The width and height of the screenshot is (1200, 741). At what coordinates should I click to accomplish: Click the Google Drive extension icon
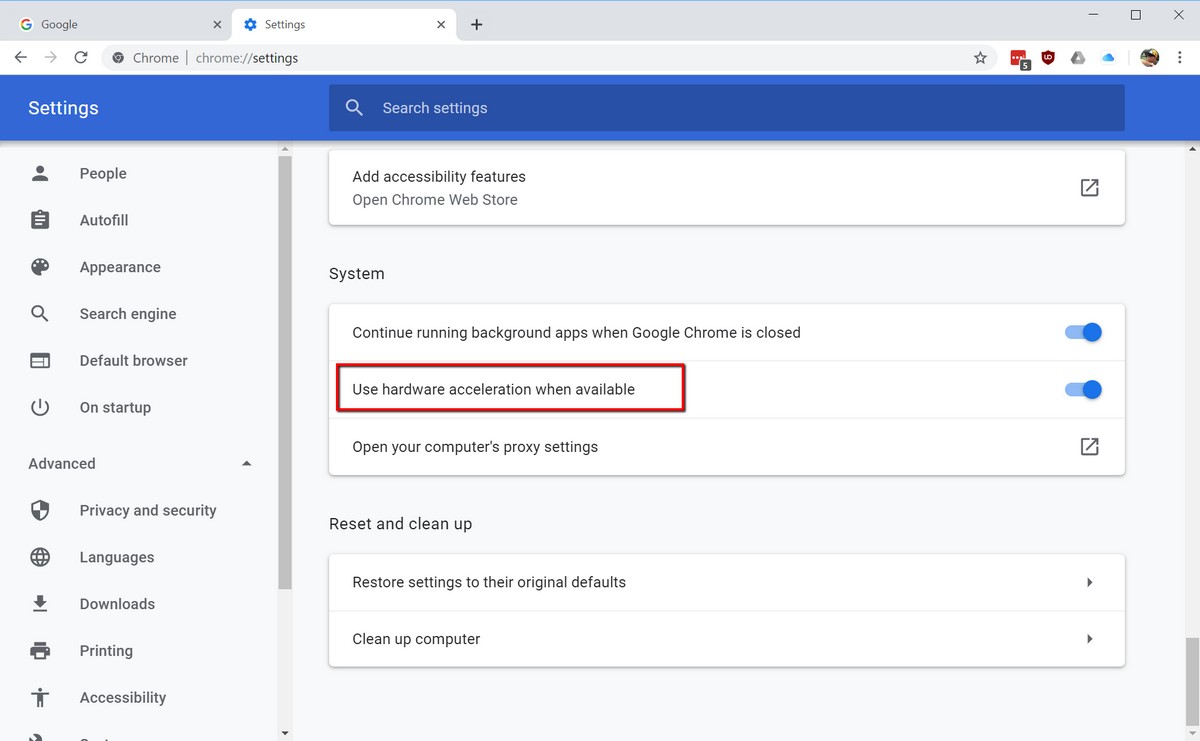[1078, 58]
